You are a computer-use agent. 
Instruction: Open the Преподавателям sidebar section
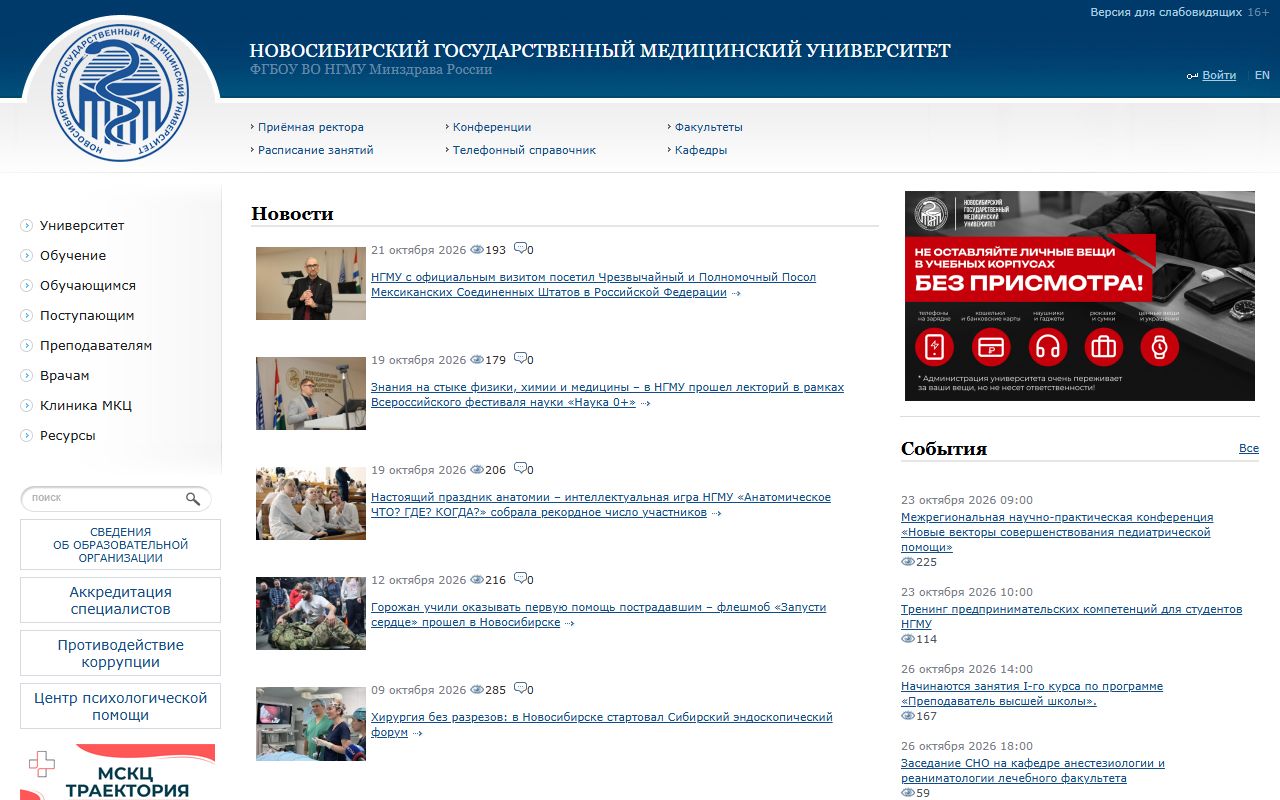click(x=96, y=346)
